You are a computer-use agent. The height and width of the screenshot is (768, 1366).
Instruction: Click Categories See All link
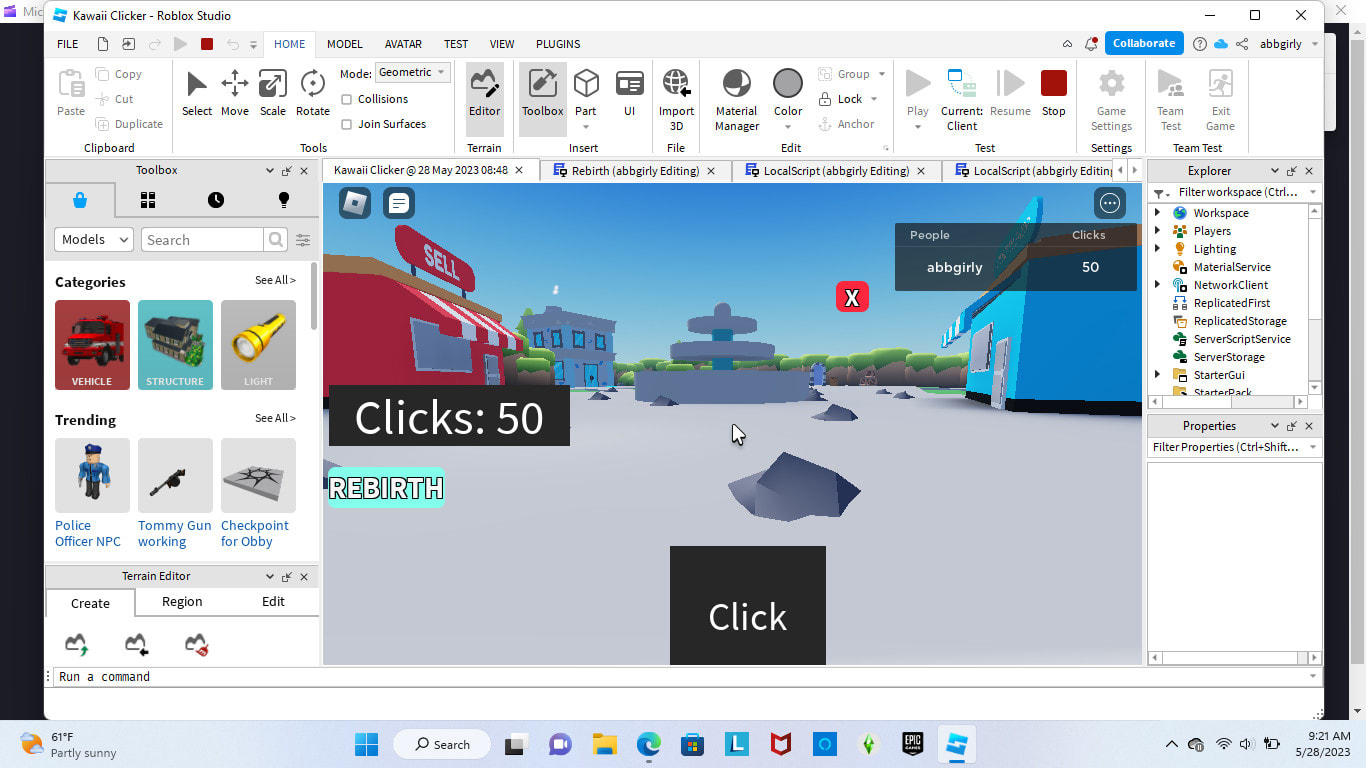(x=275, y=280)
